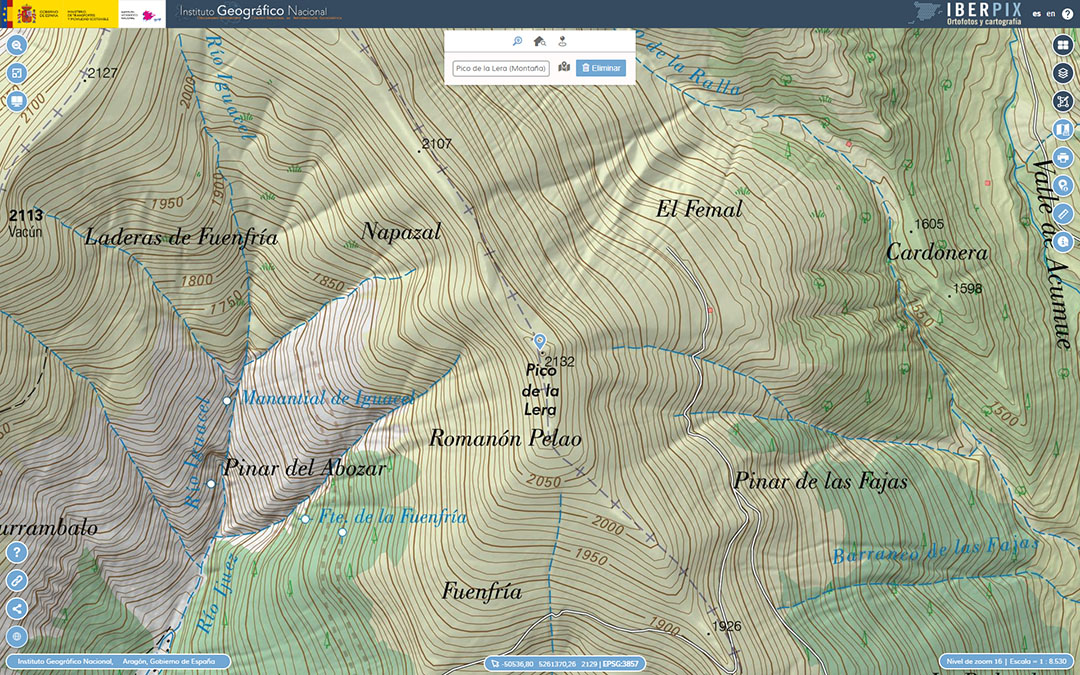Switch to address search with house icon

[540, 41]
